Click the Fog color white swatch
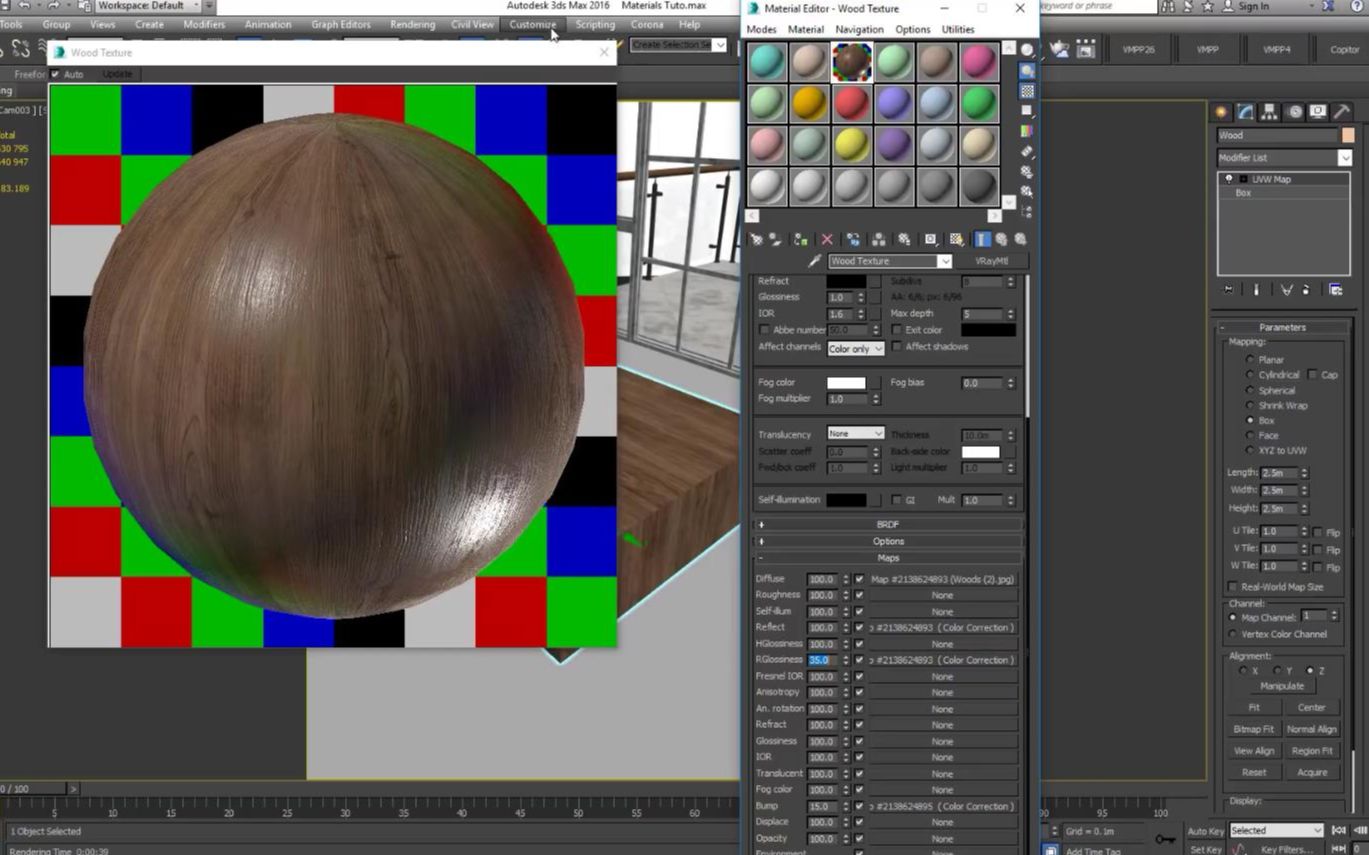 click(x=846, y=383)
